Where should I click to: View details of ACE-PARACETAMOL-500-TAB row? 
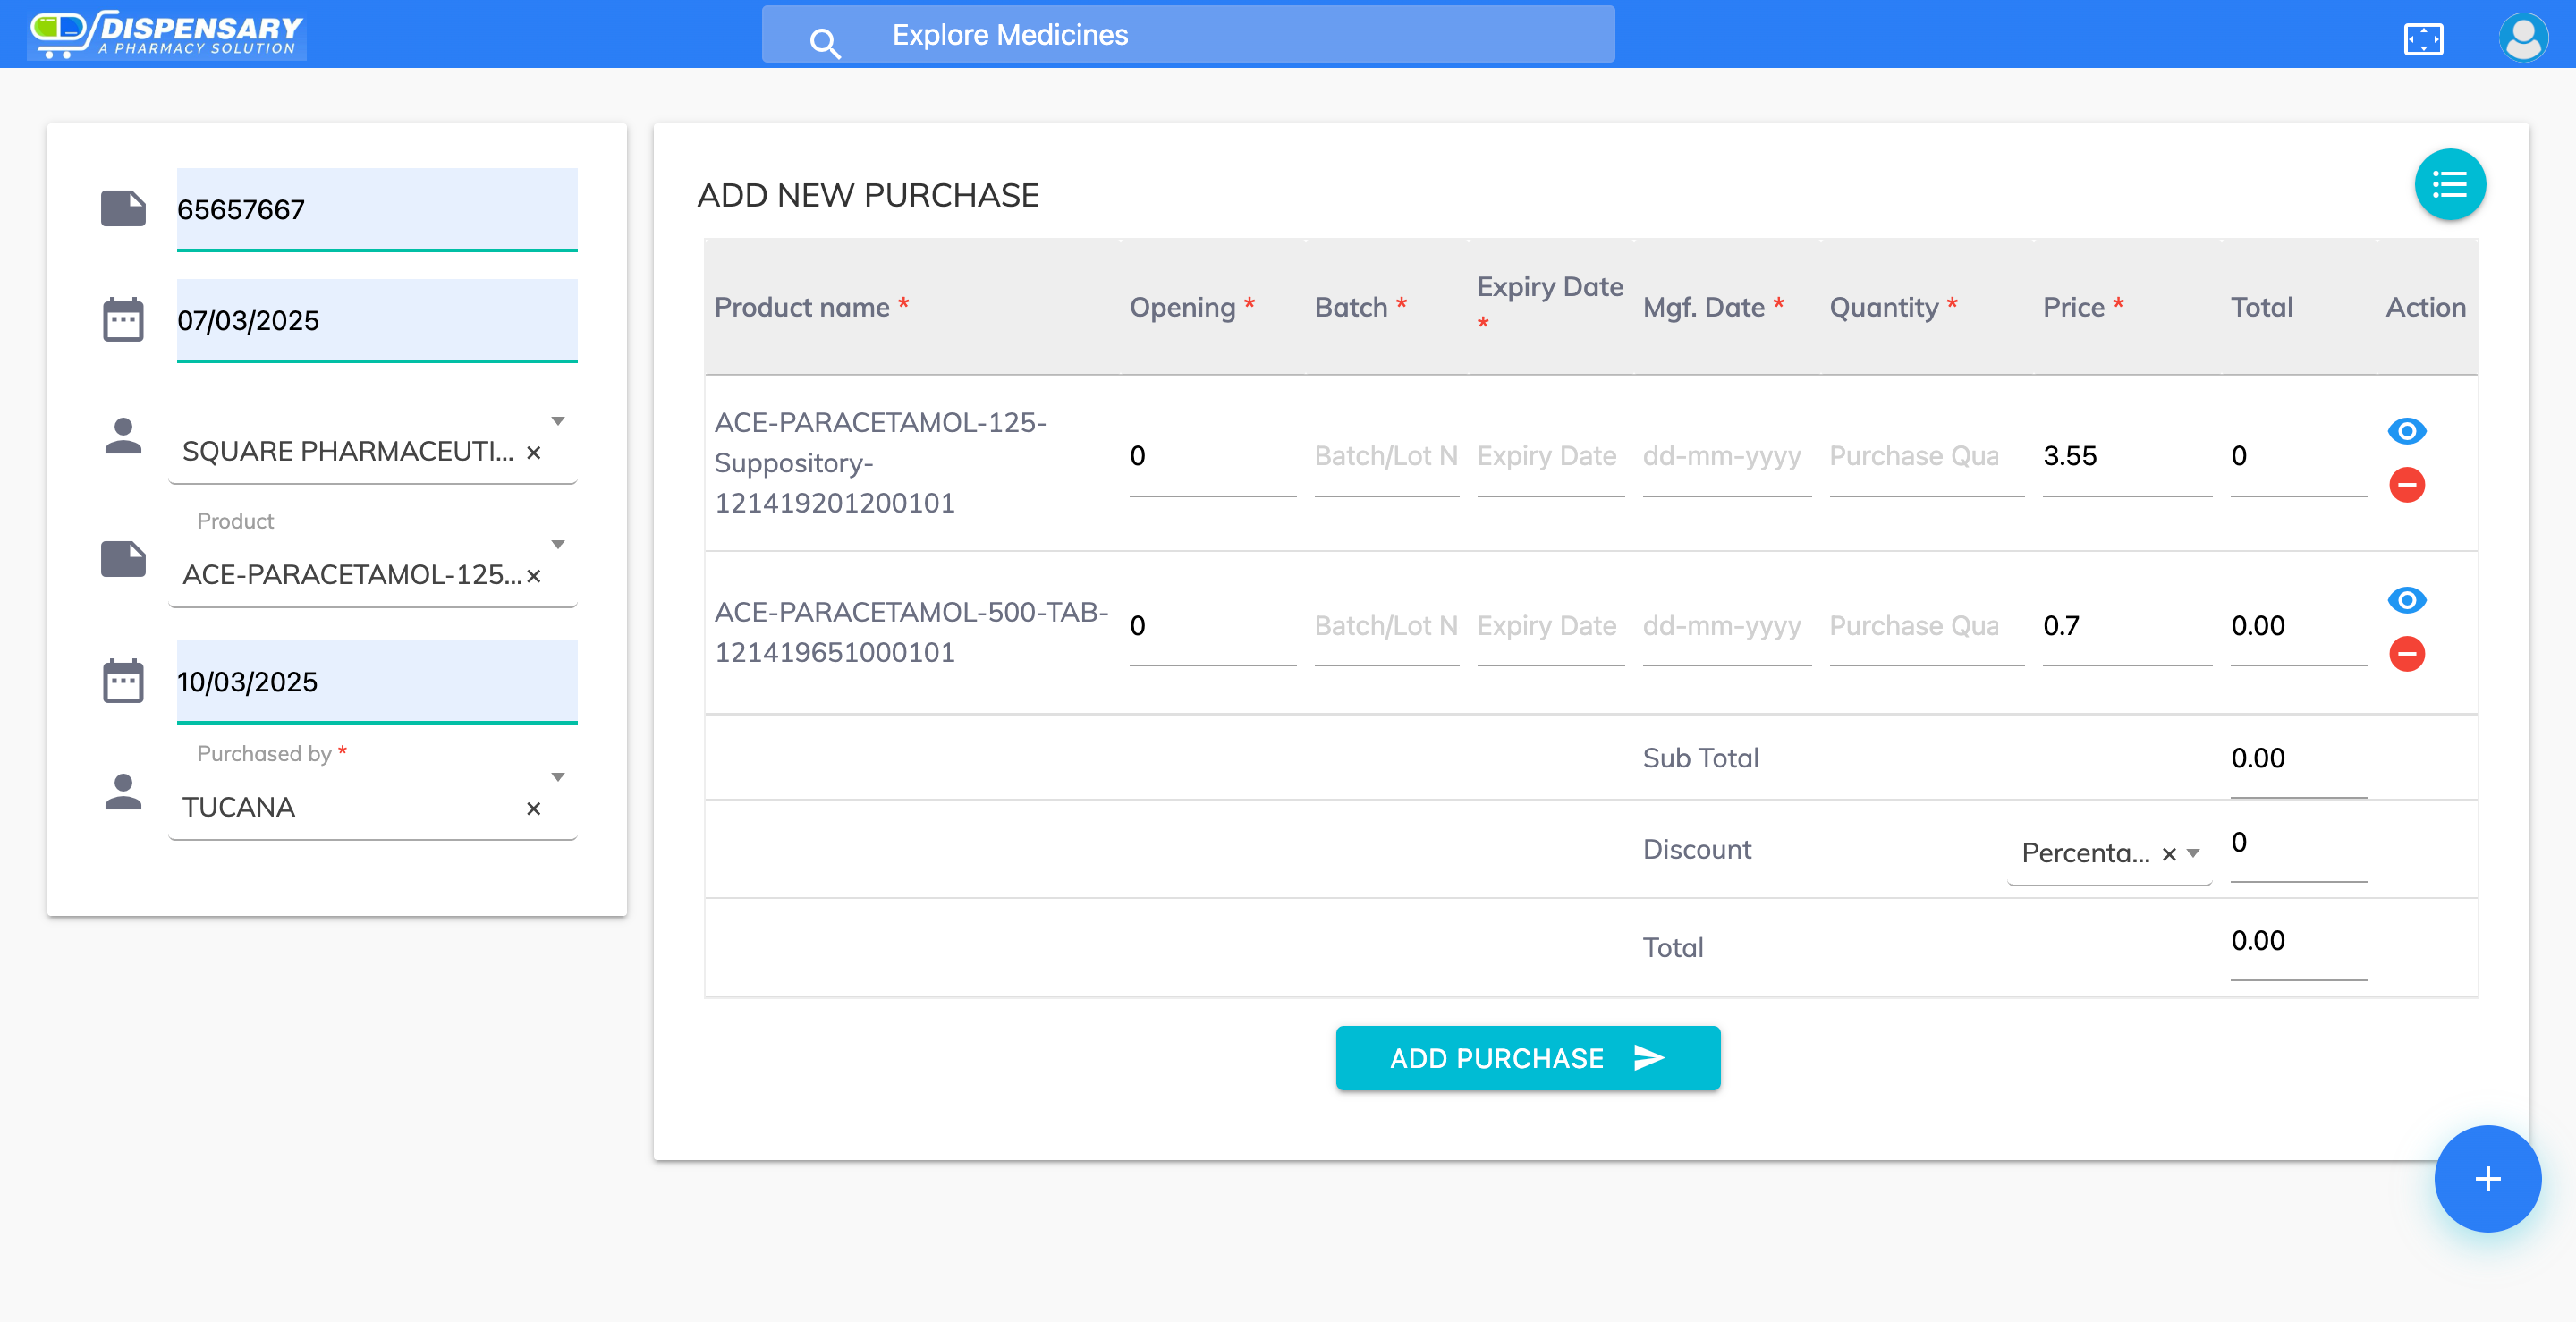pos(2406,600)
